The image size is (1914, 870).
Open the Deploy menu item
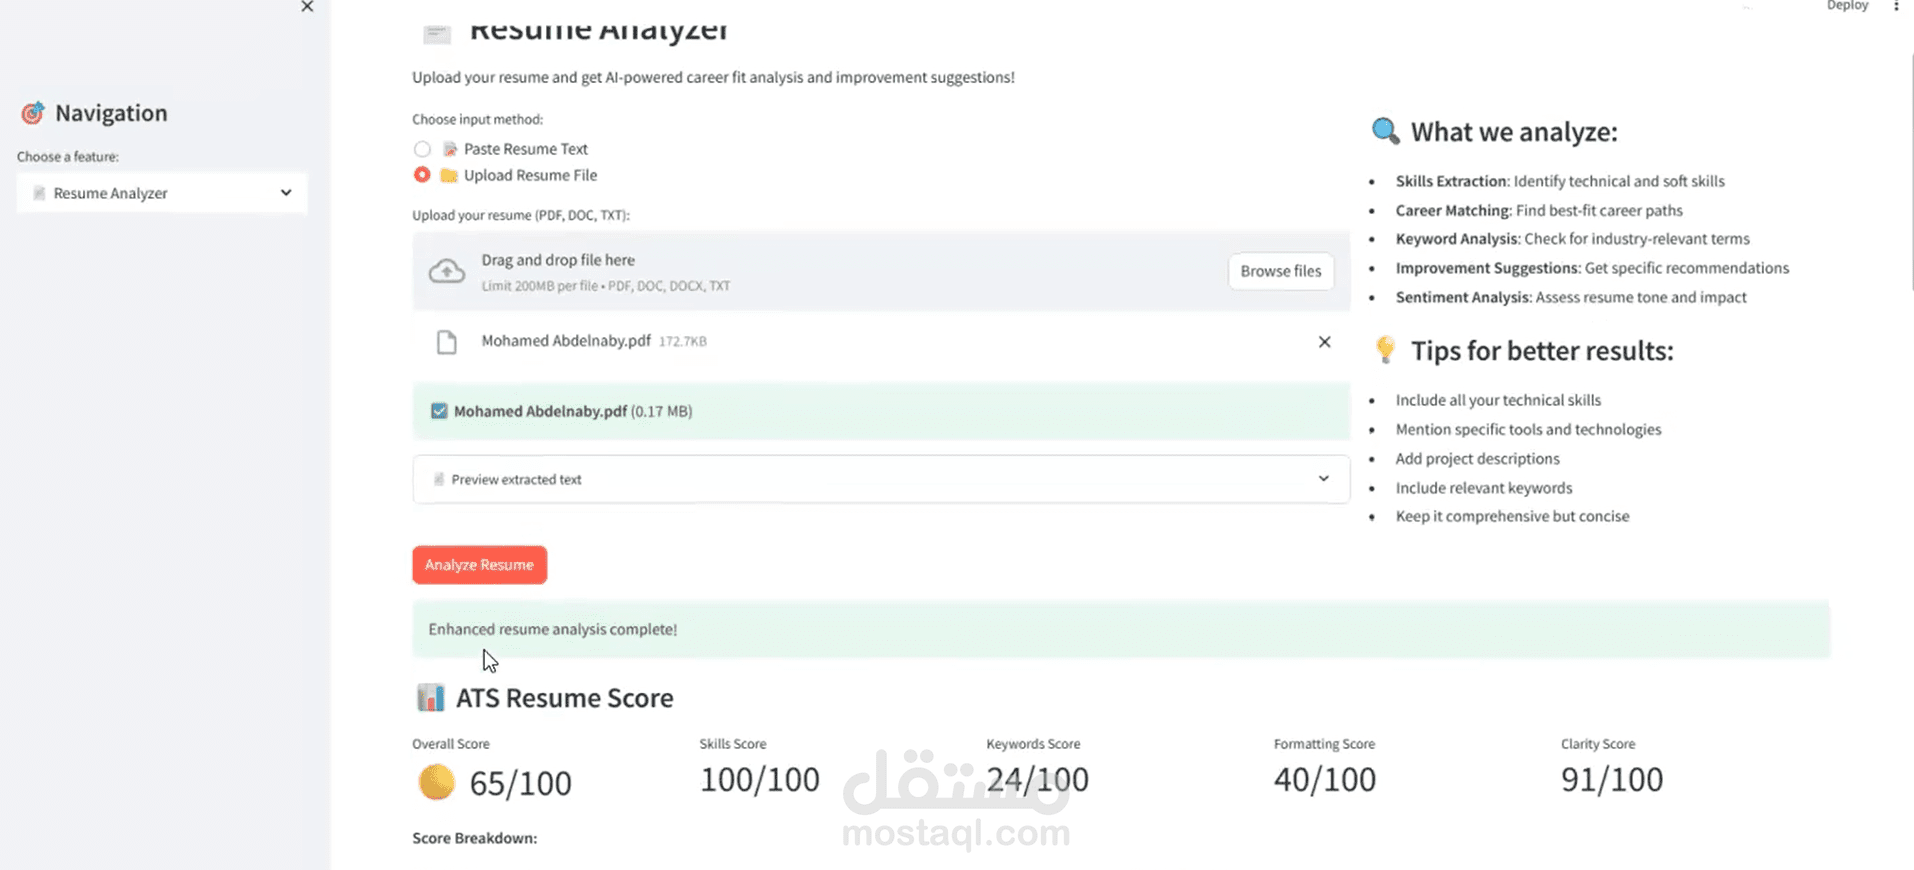click(1846, 6)
